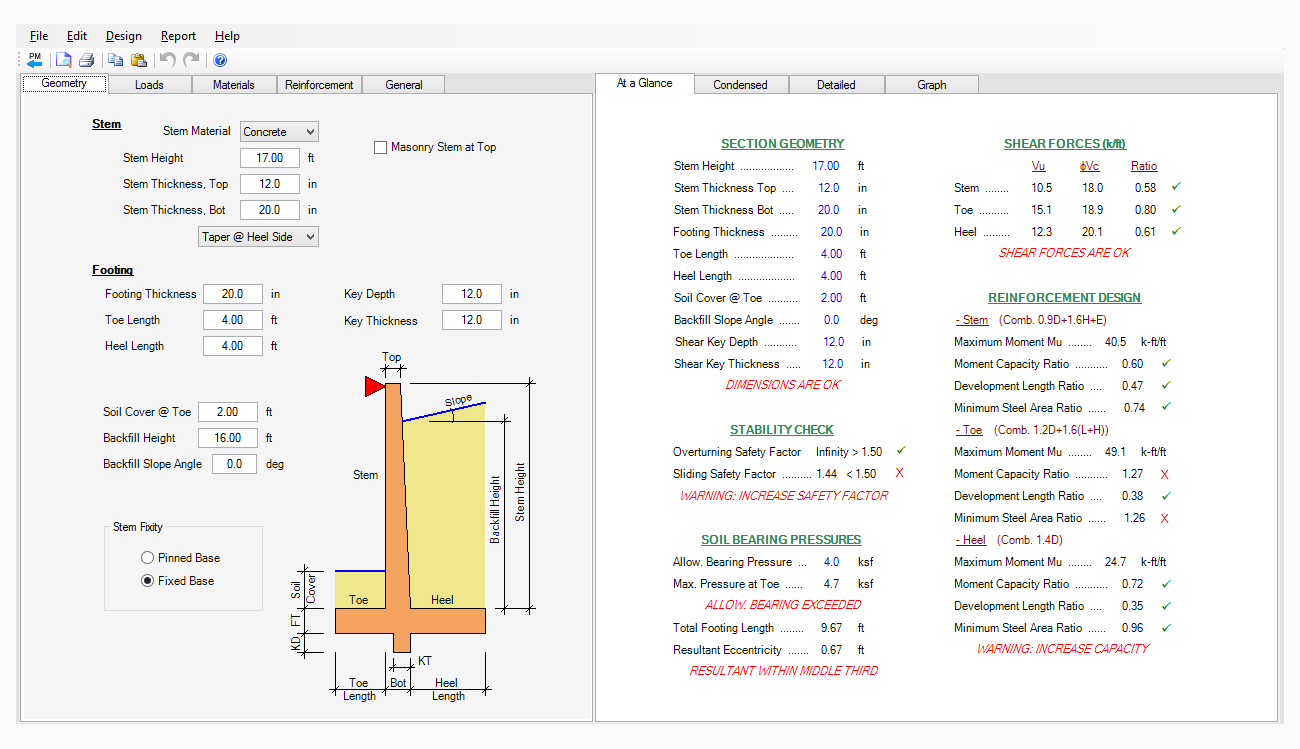Open the Stem Material dropdown

pyautogui.click(x=311, y=131)
